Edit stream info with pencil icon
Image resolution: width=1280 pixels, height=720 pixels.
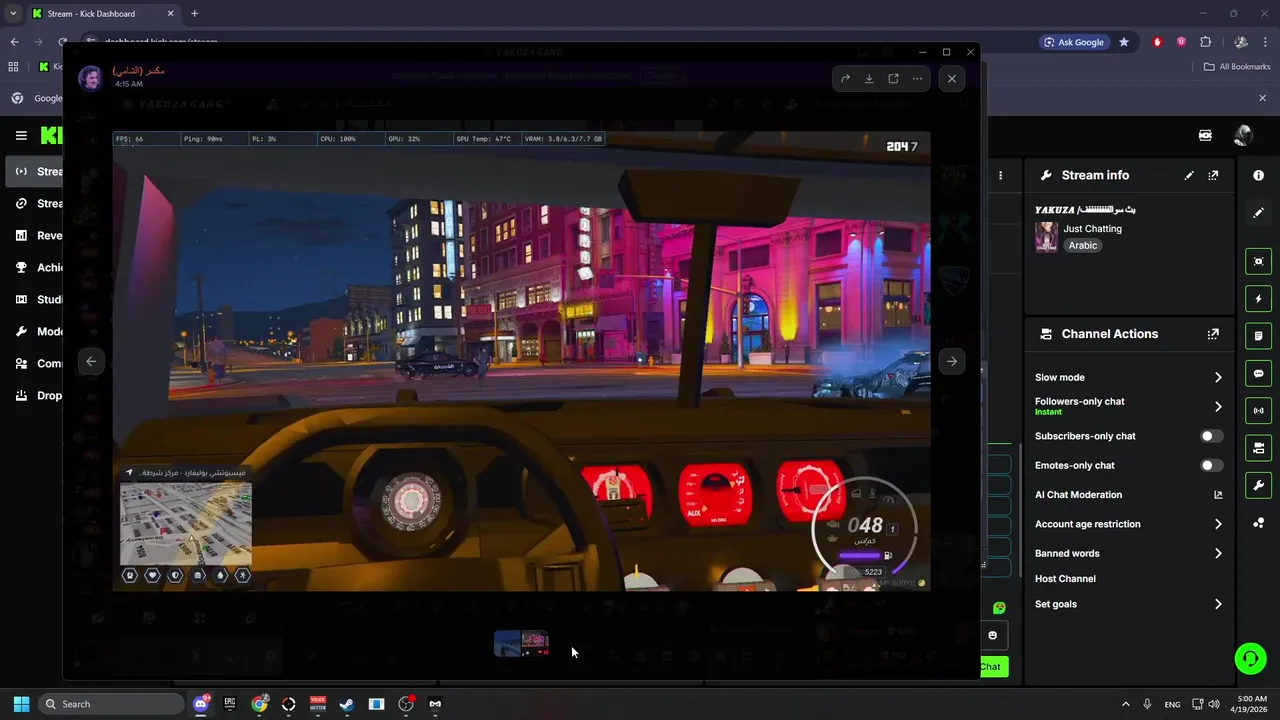(x=1189, y=175)
